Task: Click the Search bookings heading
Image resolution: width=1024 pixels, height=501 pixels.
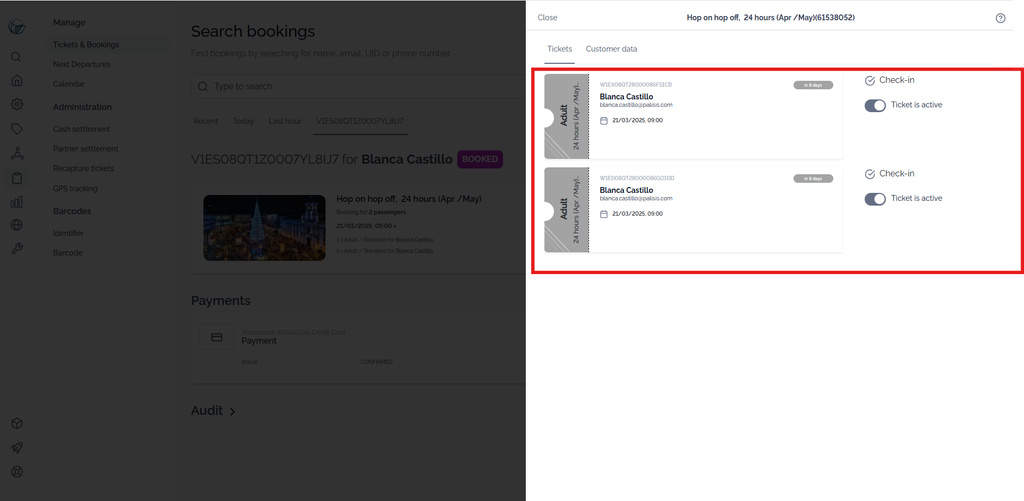Action: pyautogui.click(x=253, y=31)
